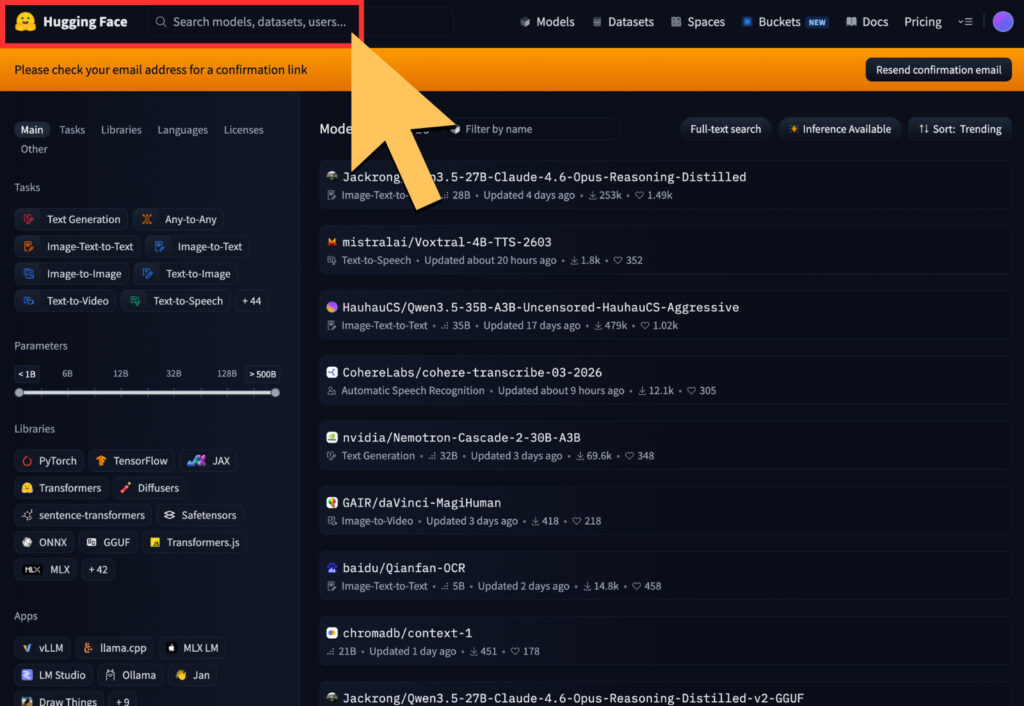
Task: Click the Resend confirmation email button
Action: pyautogui.click(x=938, y=70)
